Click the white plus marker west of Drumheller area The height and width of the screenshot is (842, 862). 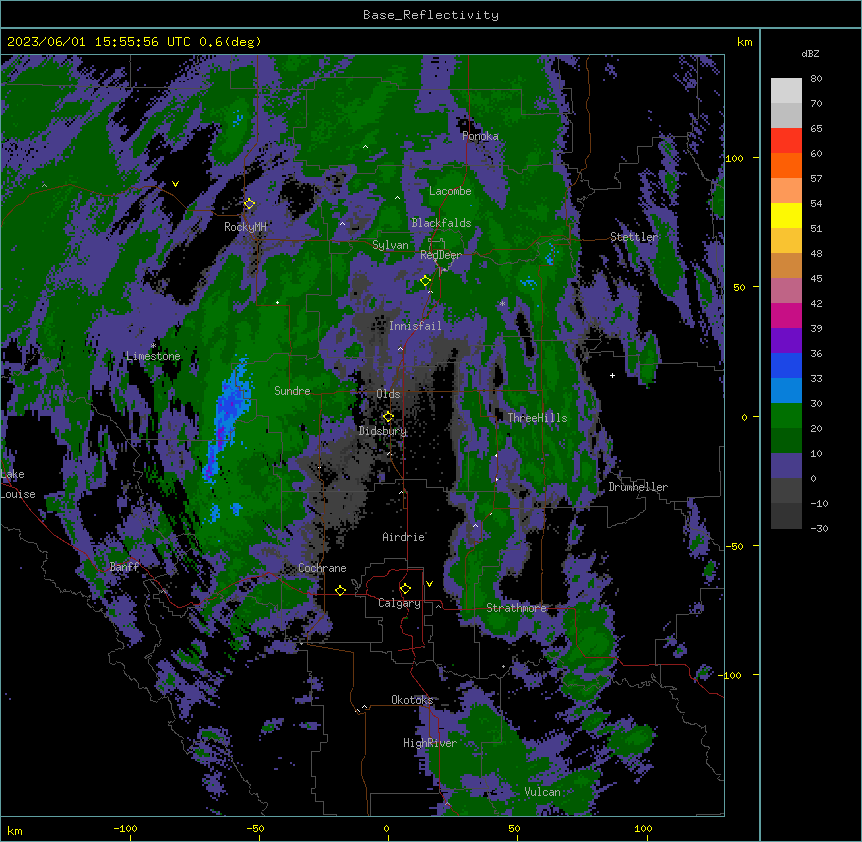[x=612, y=375]
